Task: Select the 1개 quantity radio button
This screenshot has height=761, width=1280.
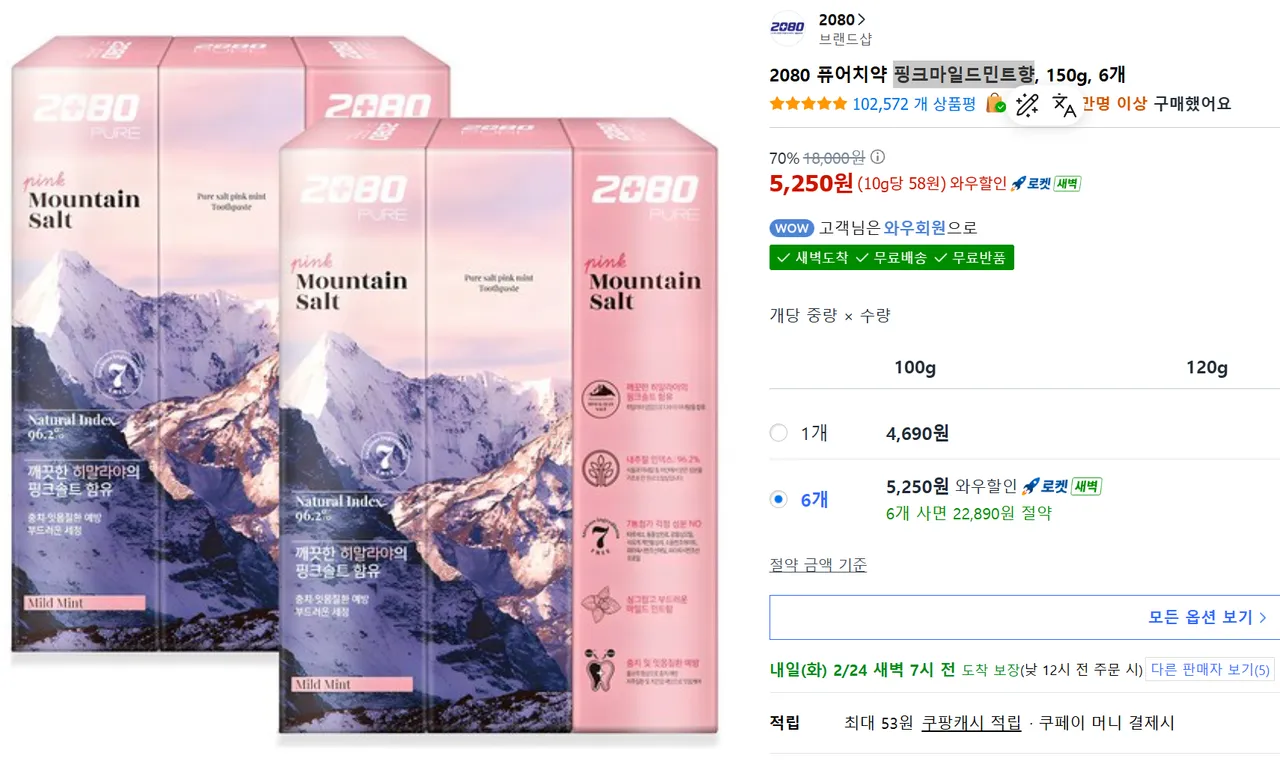Action: (x=779, y=433)
